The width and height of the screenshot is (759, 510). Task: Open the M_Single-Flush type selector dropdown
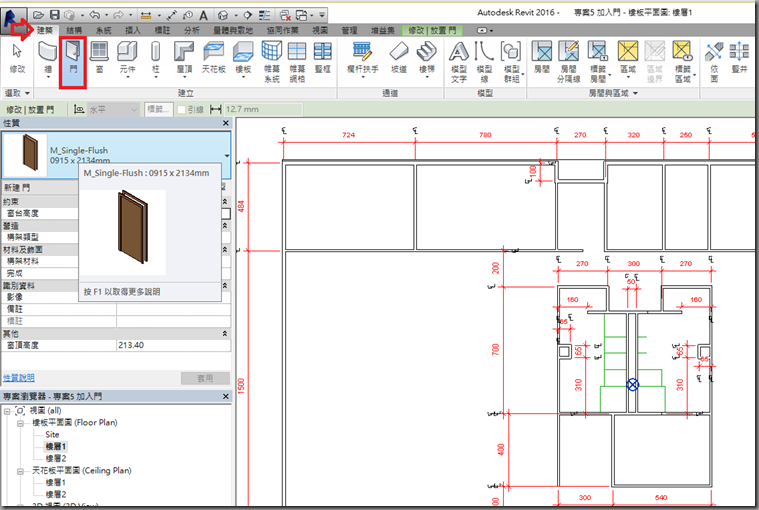227,156
